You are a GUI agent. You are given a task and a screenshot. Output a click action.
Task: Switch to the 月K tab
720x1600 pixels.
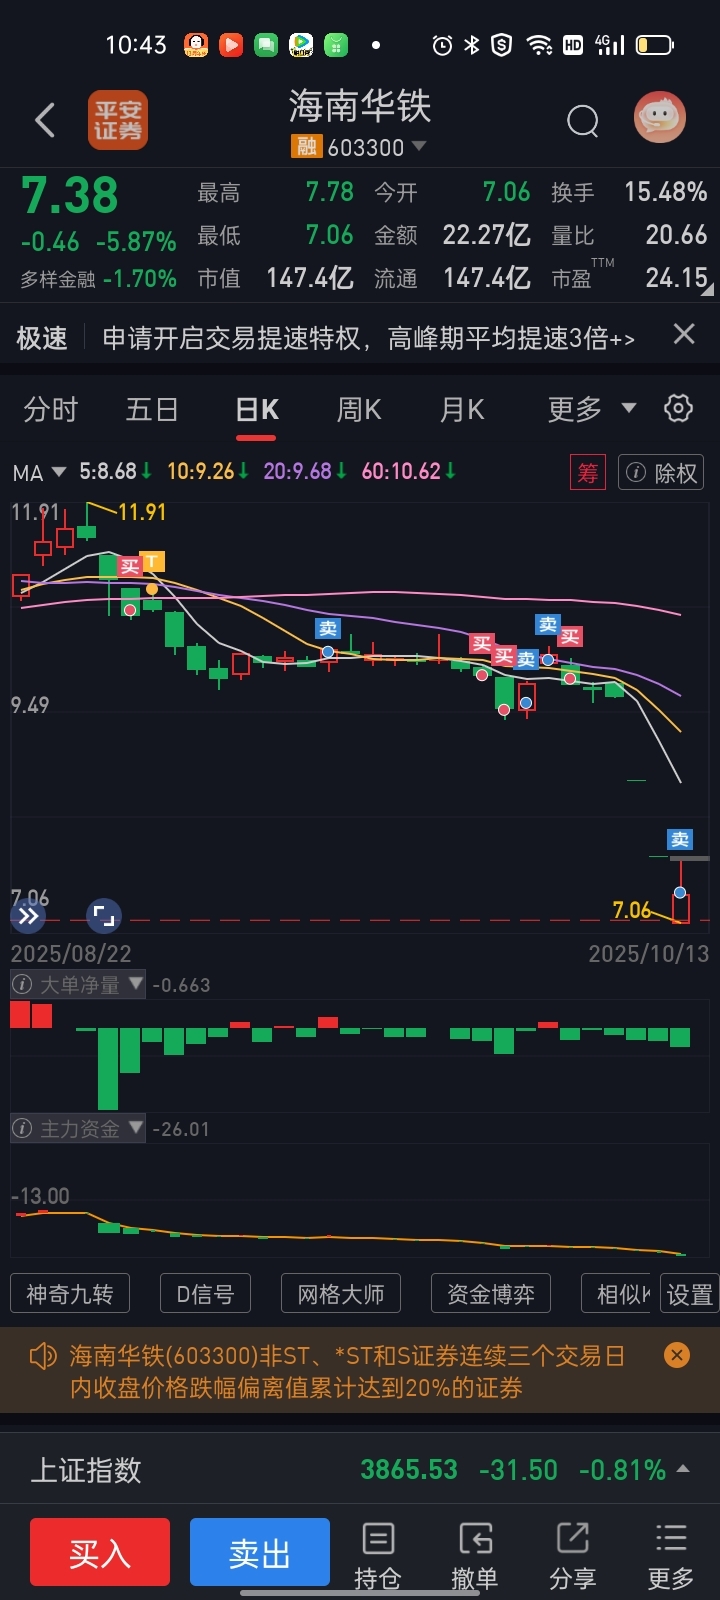tap(462, 410)
